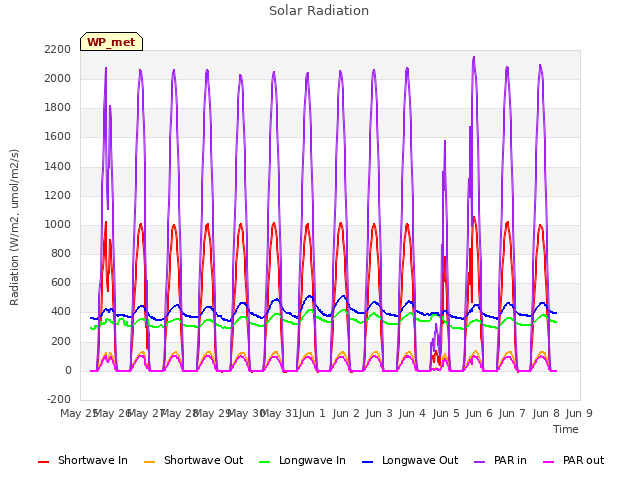The height and width of the screenshot is (480, 640).
Task: Click the red Shortwave In legend swatch
Action: point(43,462)
